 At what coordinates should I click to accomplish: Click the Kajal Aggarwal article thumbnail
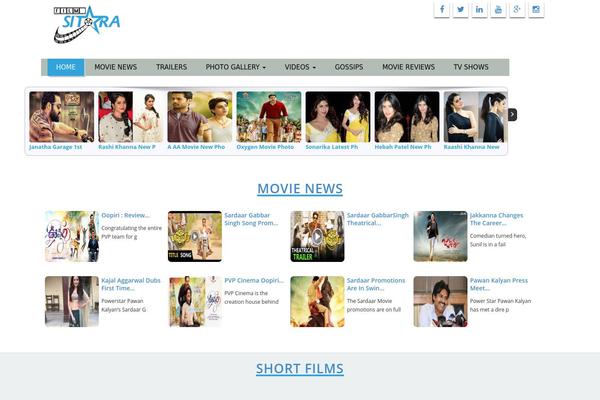coord(72,302)
